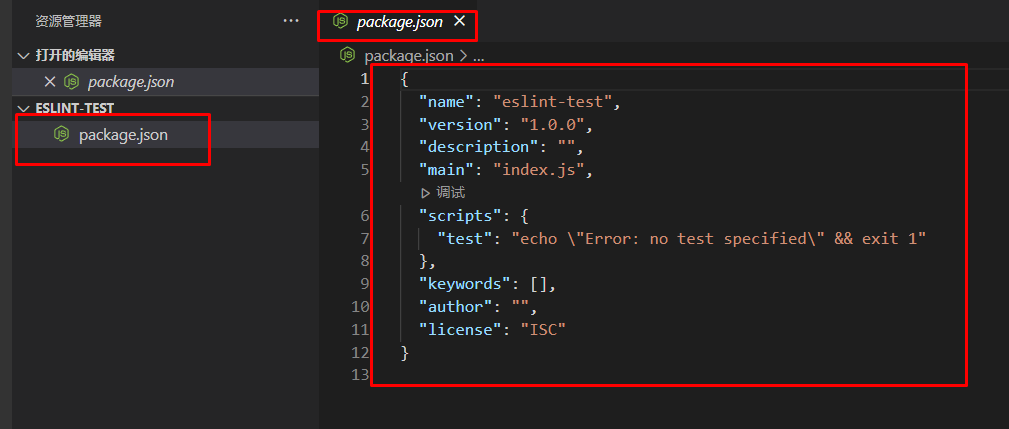Open package.json under ESLINT-TEST

(123, 134)
